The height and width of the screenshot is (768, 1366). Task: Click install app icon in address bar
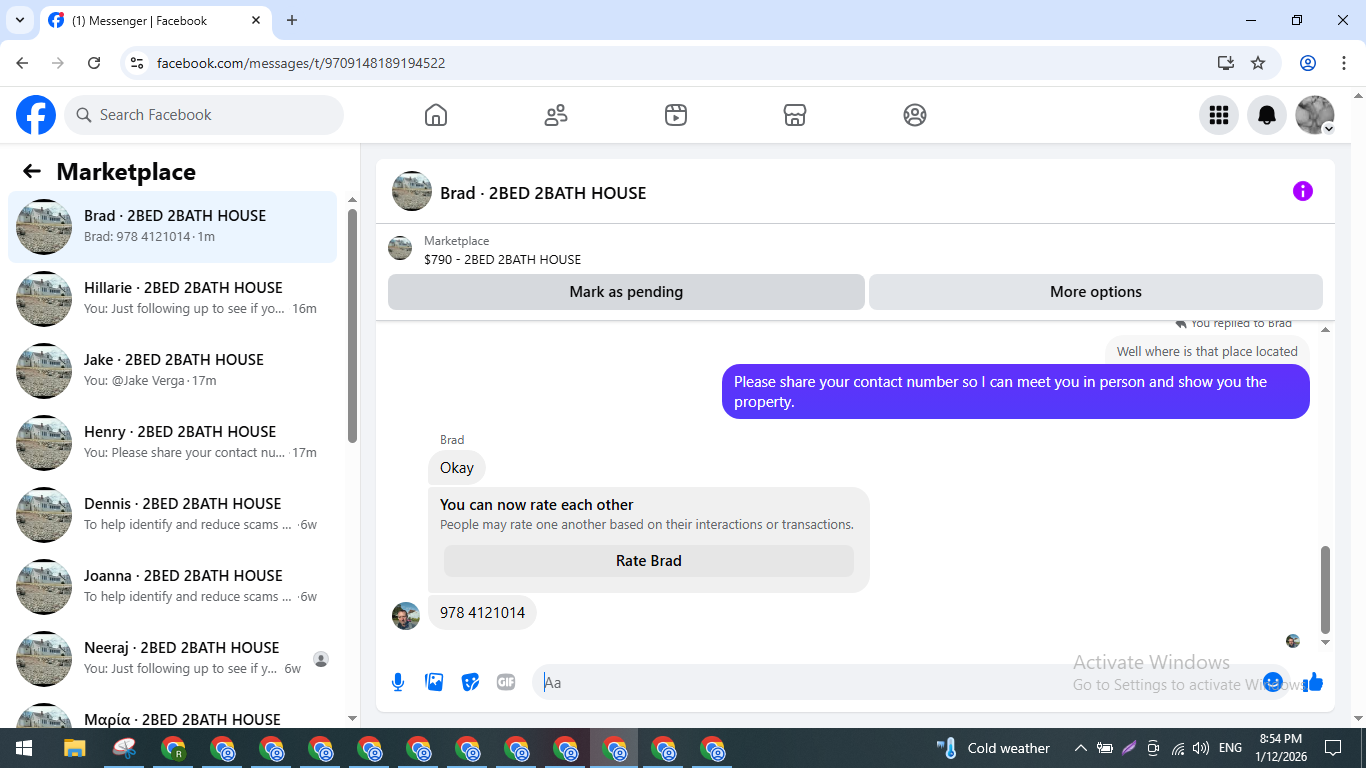pos(1226,63)
